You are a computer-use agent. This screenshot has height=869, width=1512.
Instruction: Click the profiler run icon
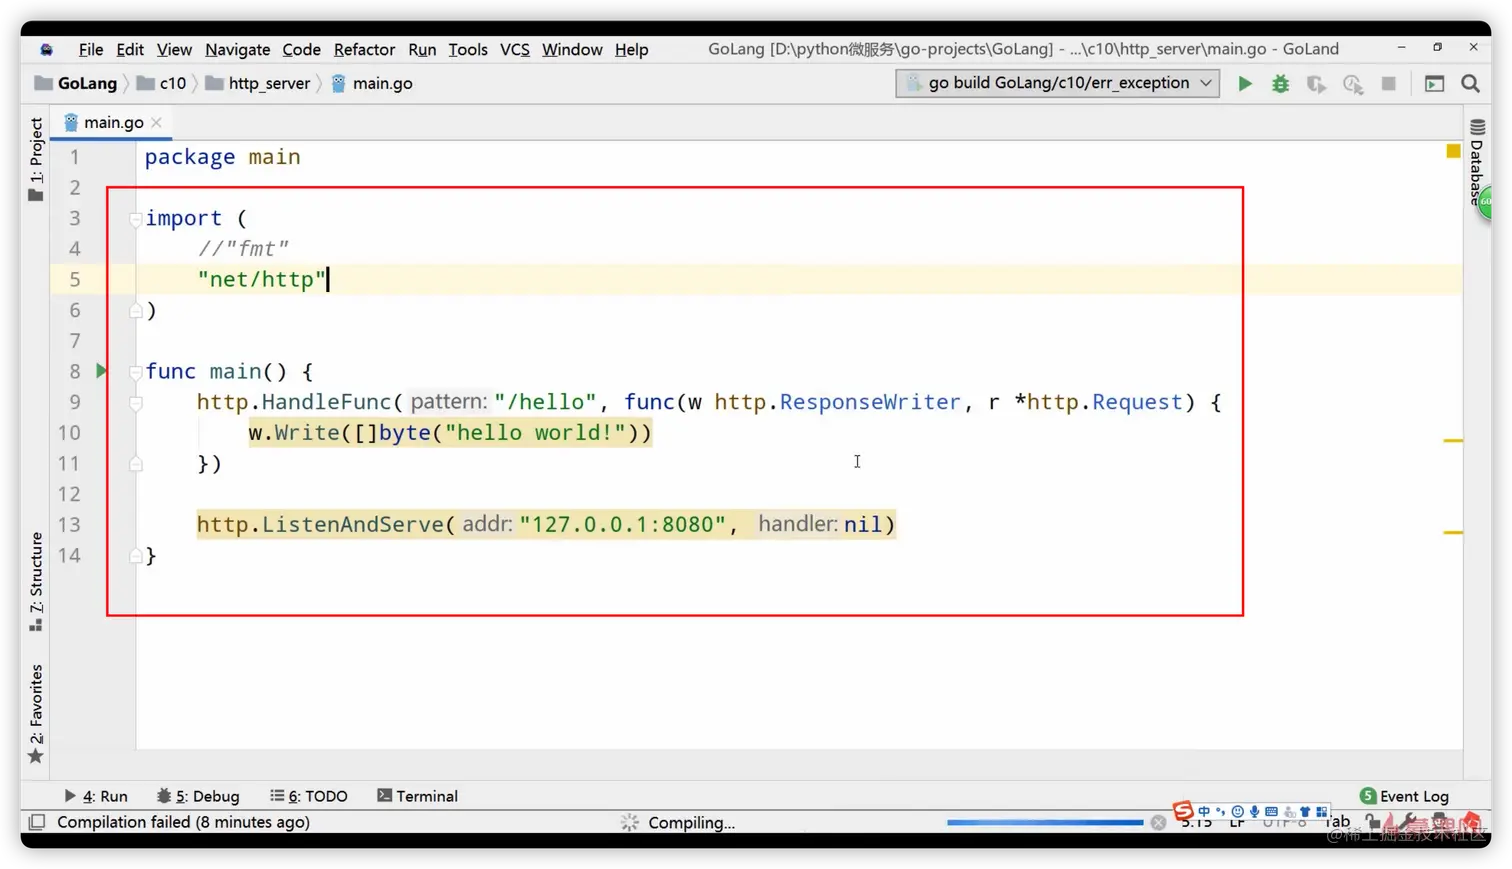click(x=1353, y=84)
